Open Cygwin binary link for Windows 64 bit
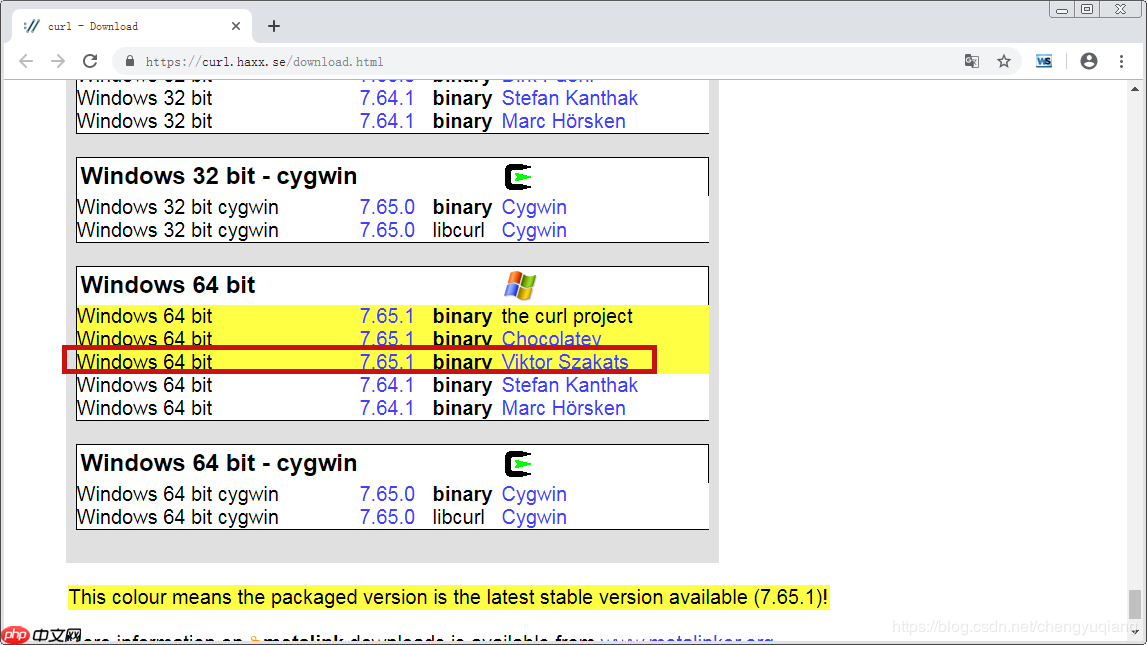This screenshot has width=1147, height=645. (x=534, y=494)
